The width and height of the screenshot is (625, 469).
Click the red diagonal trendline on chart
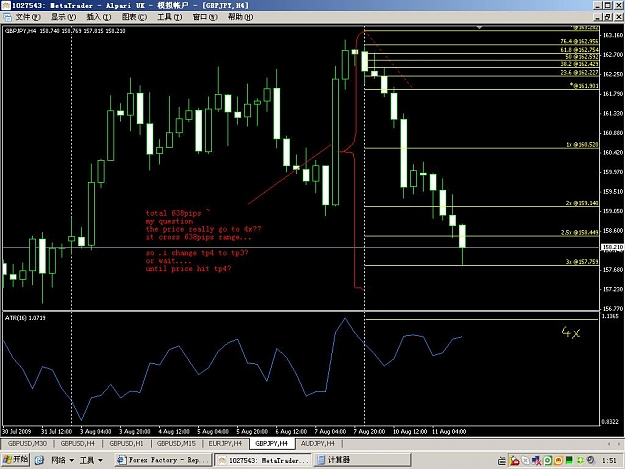(289, 175)
